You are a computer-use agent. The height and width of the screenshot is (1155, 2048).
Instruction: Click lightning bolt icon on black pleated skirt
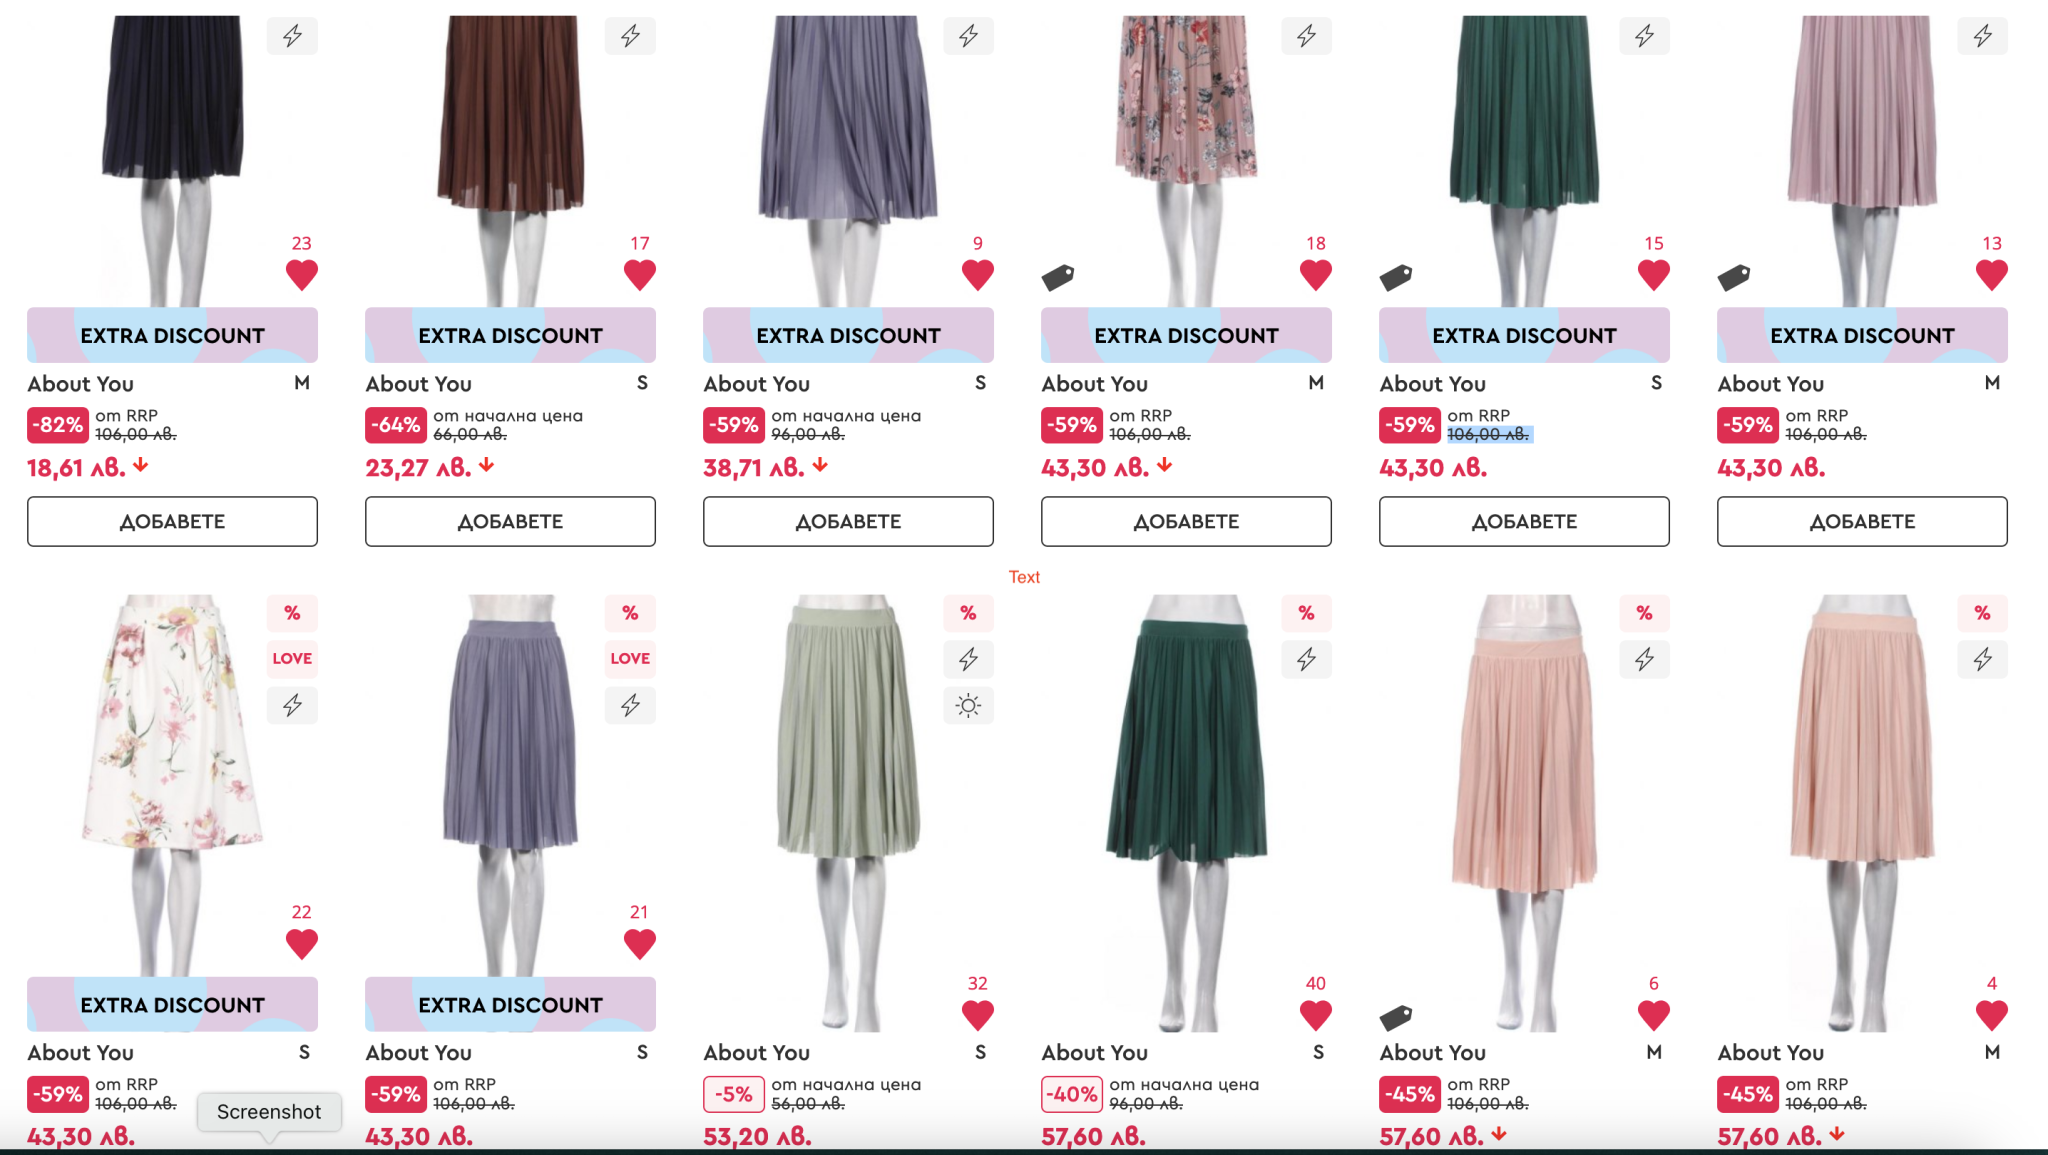tap(292, 36)
